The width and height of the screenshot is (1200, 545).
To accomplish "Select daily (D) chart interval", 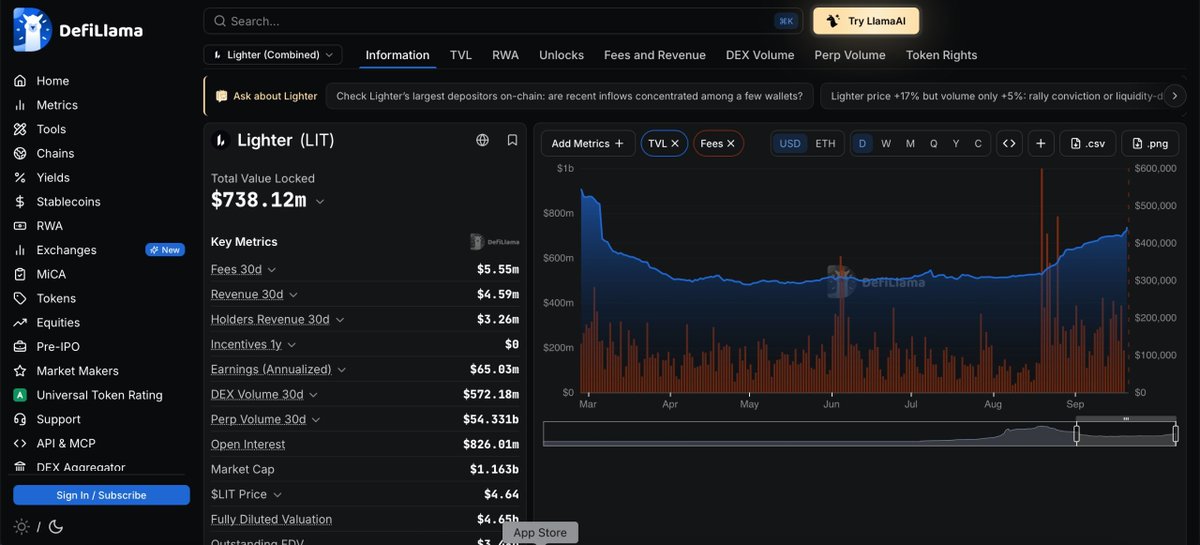I will [862, 144].
